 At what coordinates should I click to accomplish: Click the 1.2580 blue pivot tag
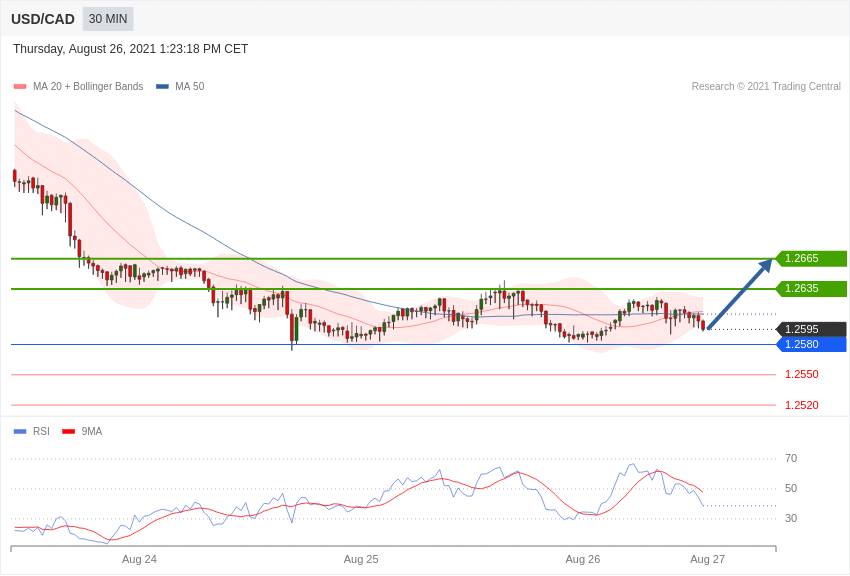coord(811,344)
